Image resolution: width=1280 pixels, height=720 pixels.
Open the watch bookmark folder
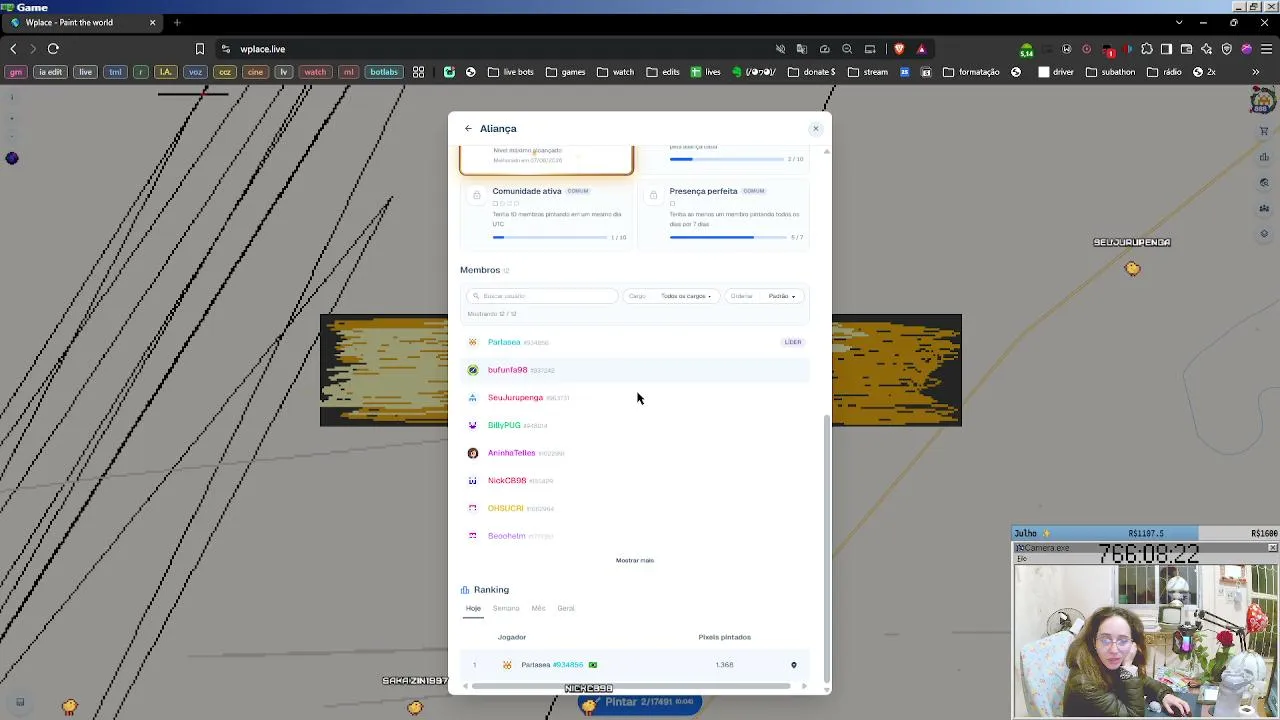point(616,72)
